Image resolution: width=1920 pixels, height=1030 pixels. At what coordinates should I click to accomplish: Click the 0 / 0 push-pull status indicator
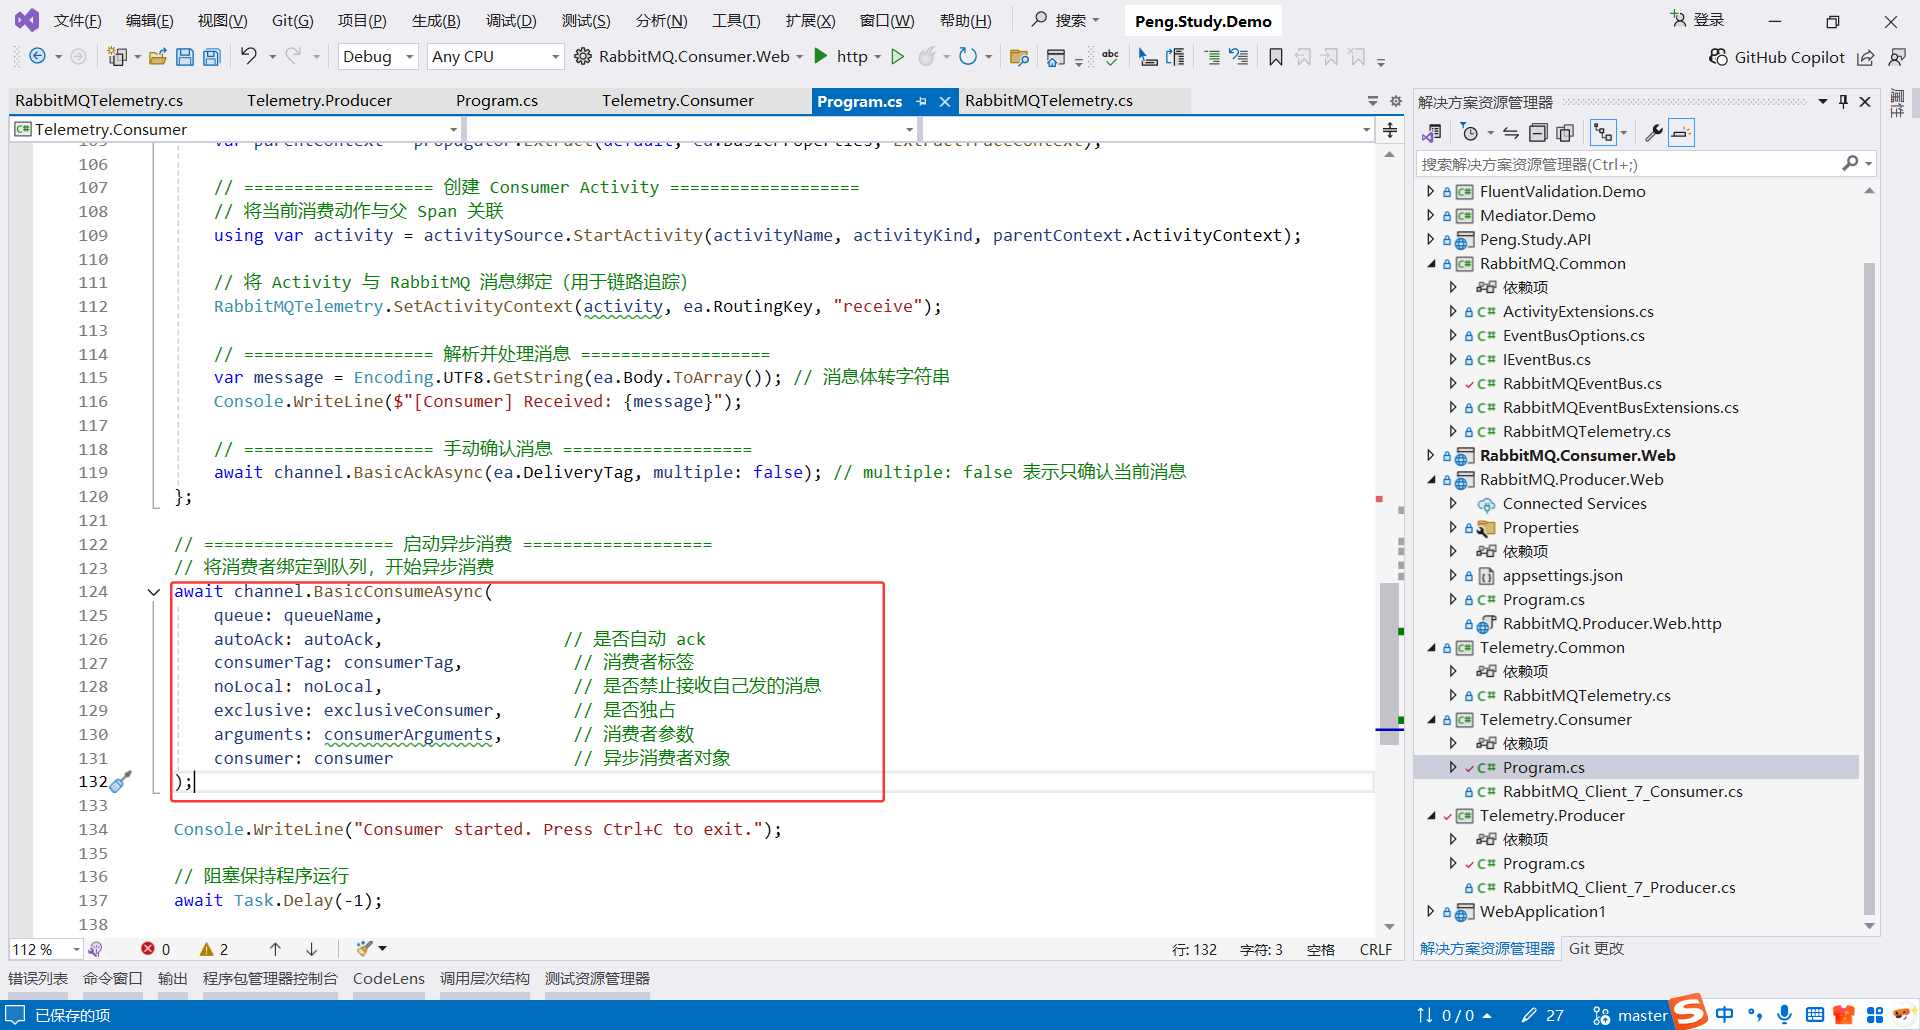point(1454,1015)
